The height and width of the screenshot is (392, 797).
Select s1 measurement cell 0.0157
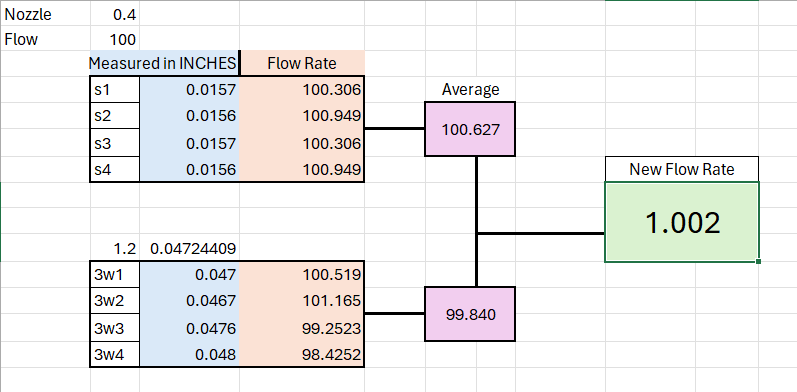(189, 90)
